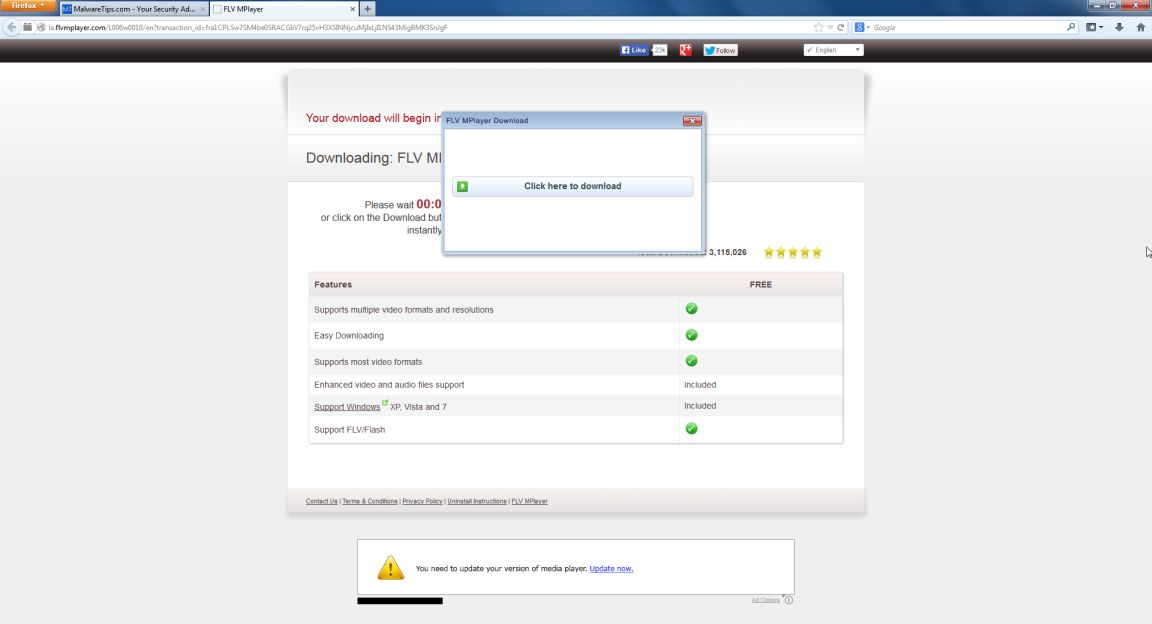
Task: Bookmark this page with star icon
Action: click(x=818, y=27)
